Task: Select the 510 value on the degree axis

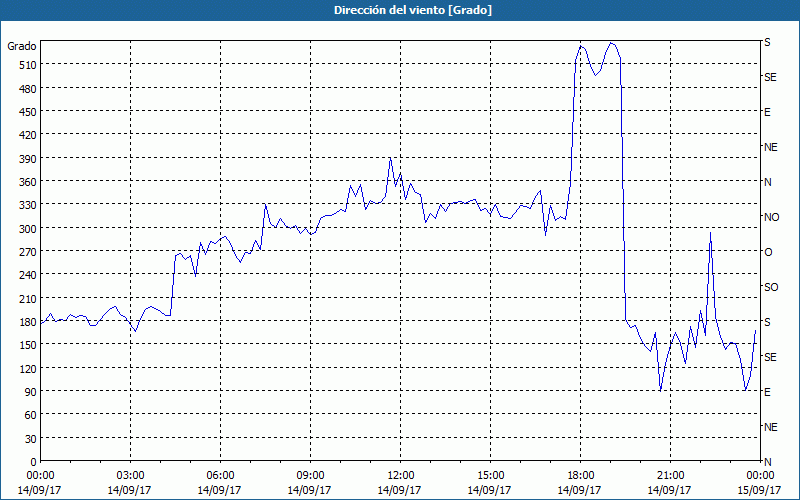Action: coord(28,65)
